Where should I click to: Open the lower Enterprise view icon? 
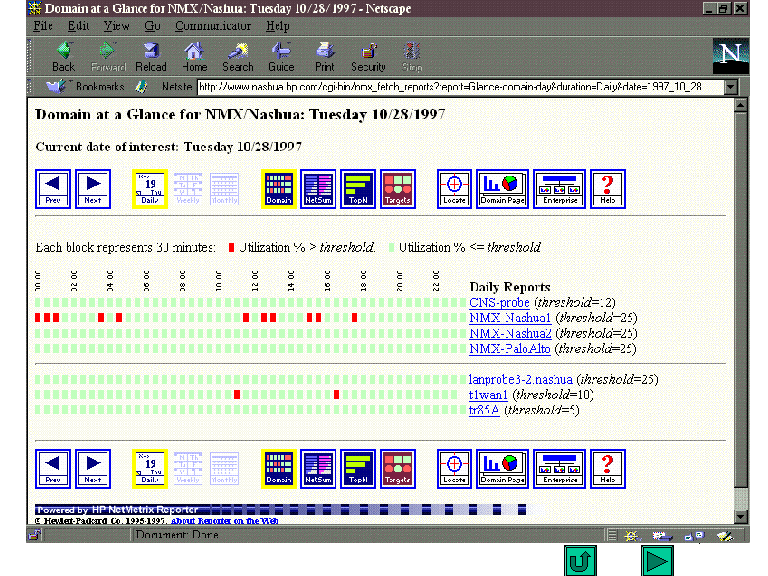tap(559, 468)
